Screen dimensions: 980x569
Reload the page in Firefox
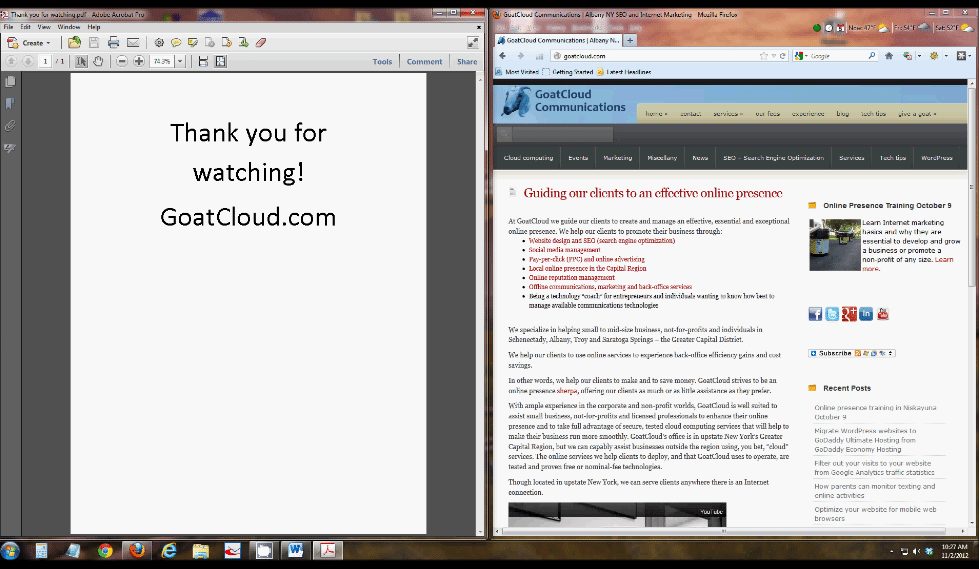coord(782,56)
